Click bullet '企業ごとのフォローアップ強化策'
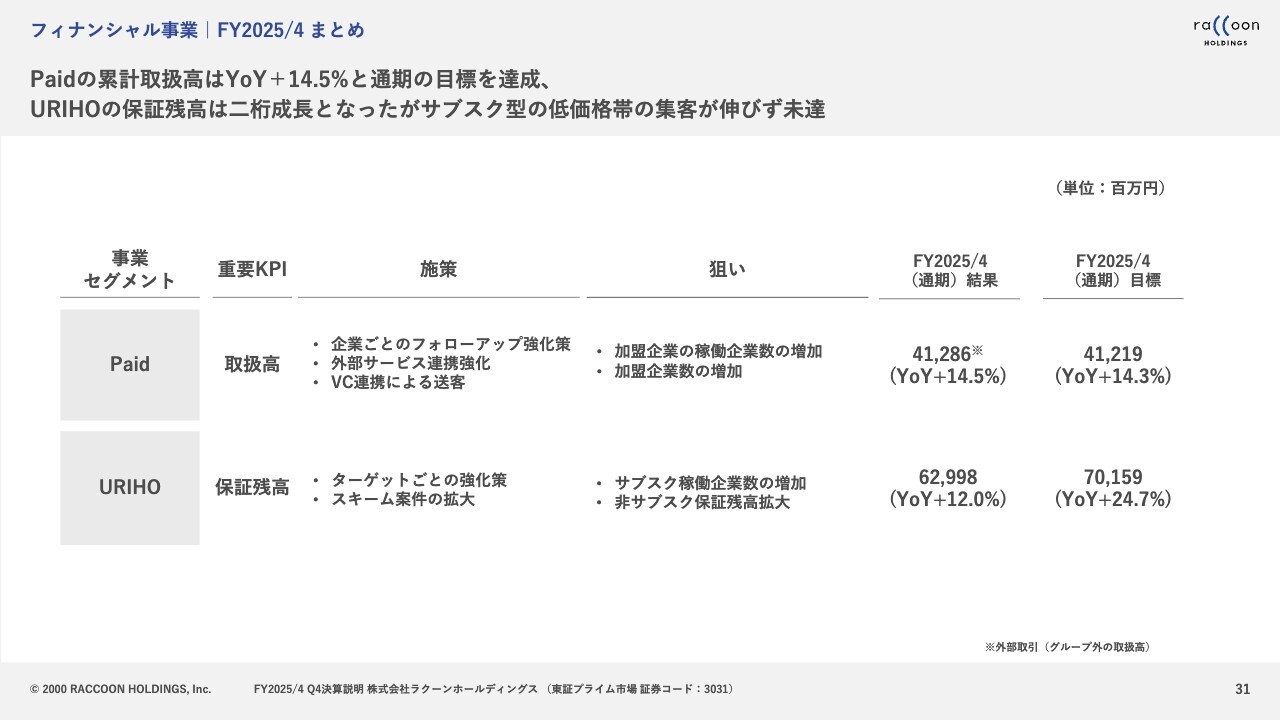 (x=450, y=344)
